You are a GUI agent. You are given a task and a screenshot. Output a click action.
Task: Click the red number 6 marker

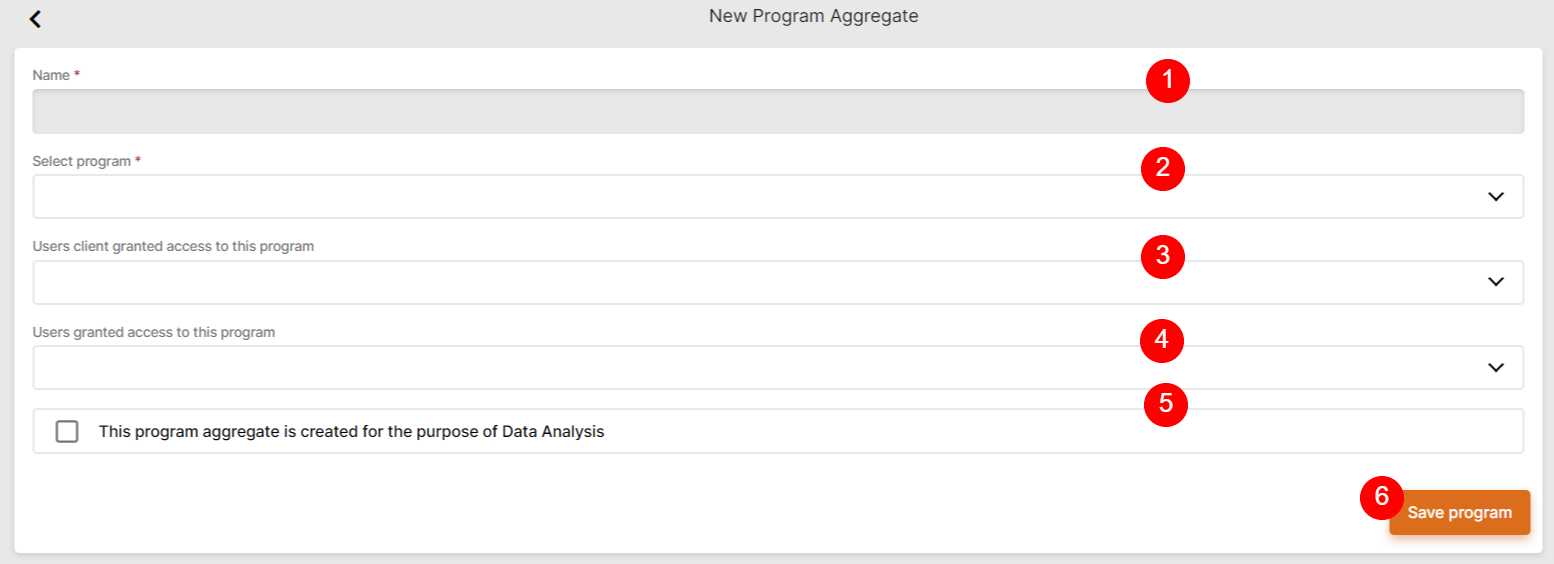(1381, 497)
